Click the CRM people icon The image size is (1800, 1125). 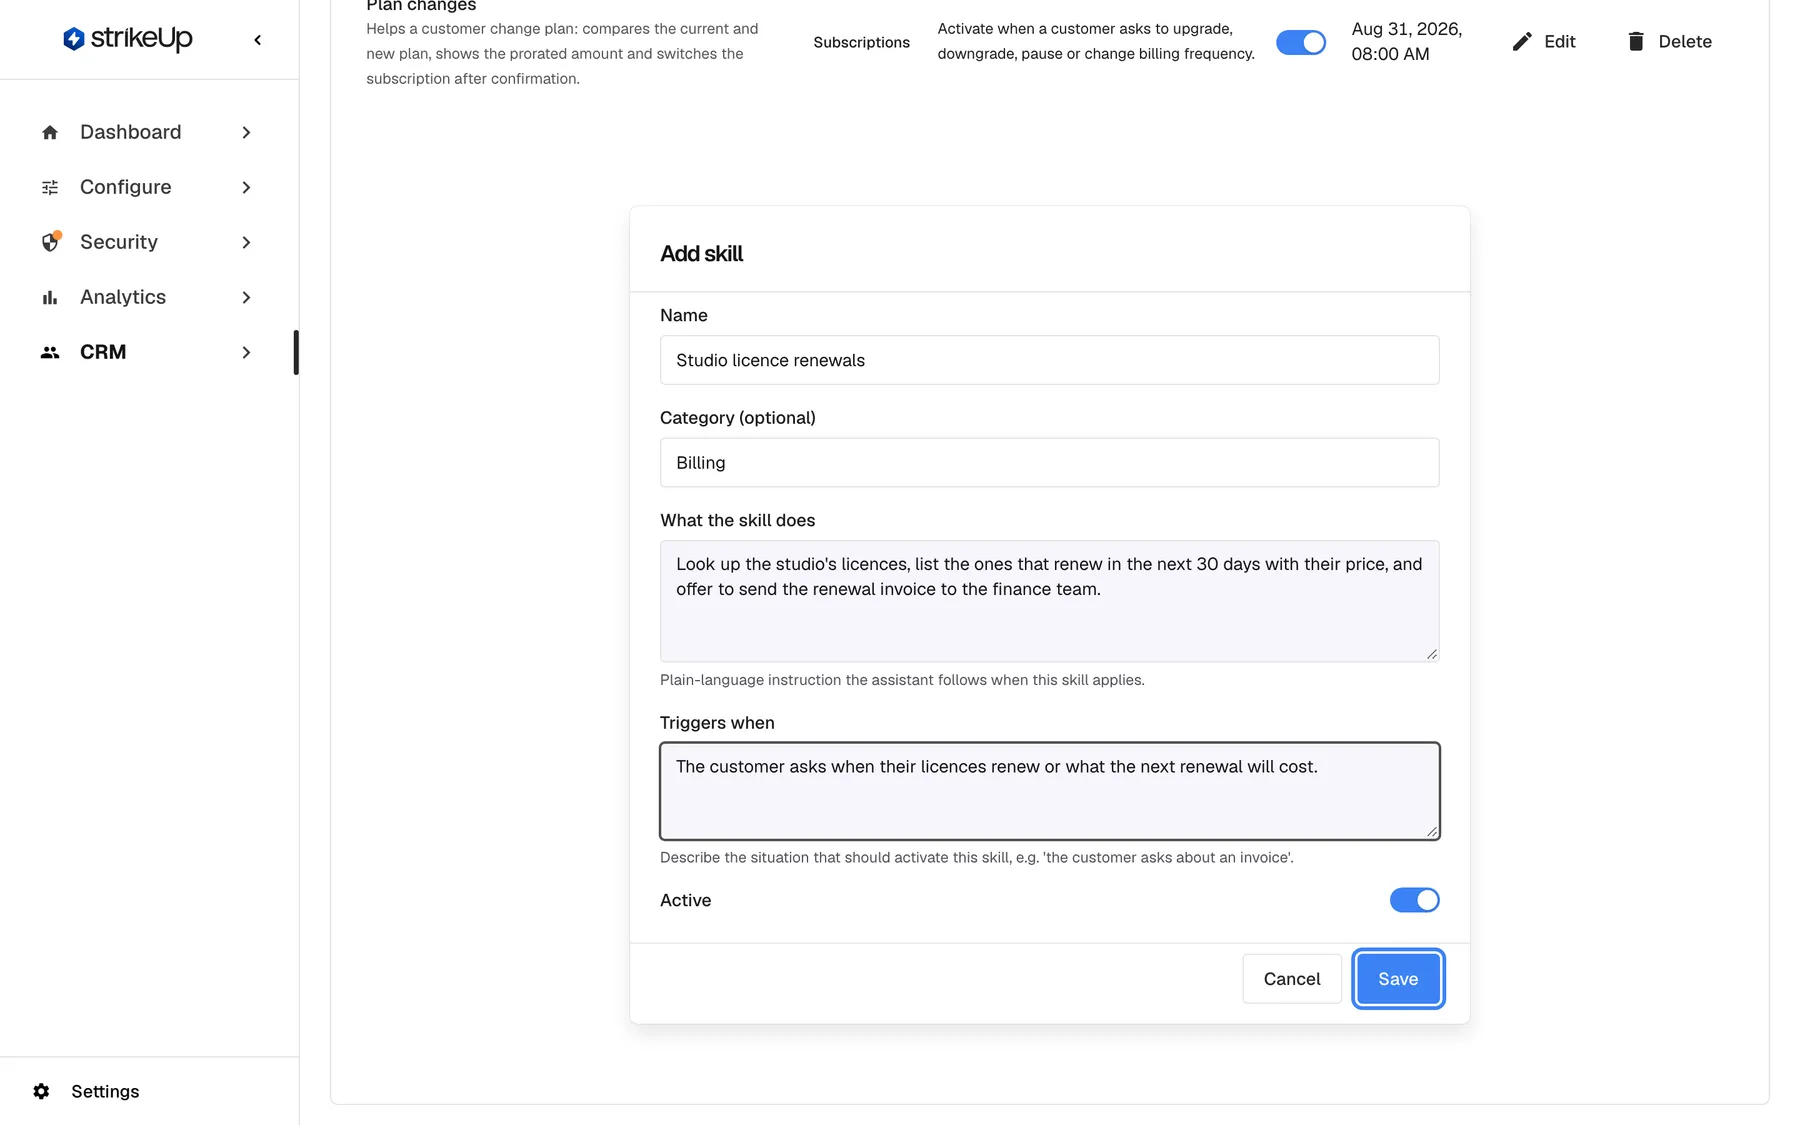[x=50, y=352]
